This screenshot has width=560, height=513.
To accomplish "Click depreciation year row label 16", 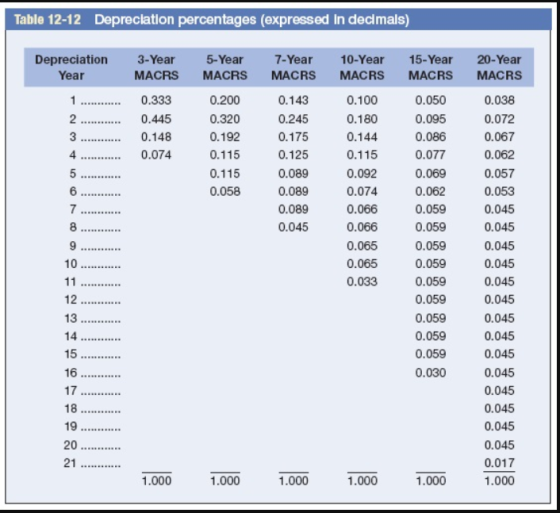I will (x=70, y=373).
